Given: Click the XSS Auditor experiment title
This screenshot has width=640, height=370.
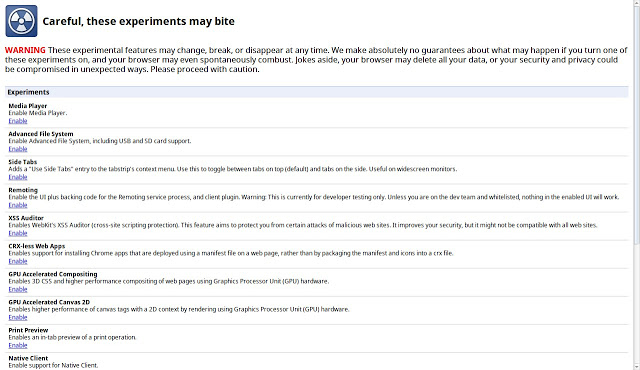Looking at the screenshot, I should coord(26,218).
